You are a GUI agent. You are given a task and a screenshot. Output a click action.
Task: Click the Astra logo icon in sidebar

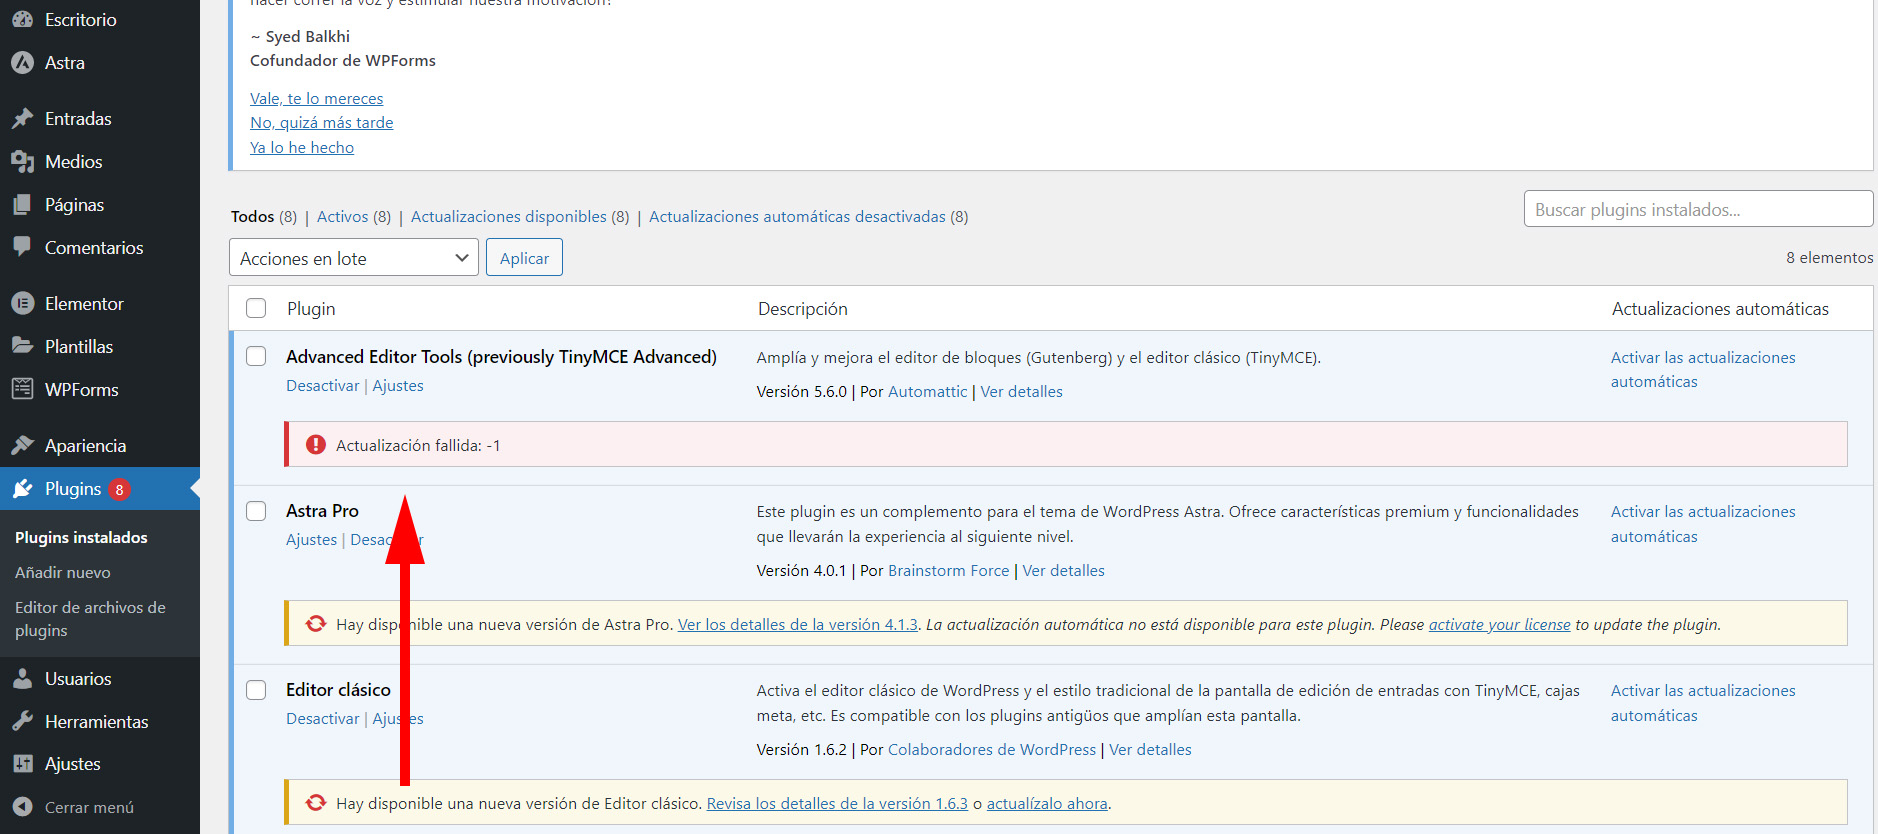[x=22, y=62]
